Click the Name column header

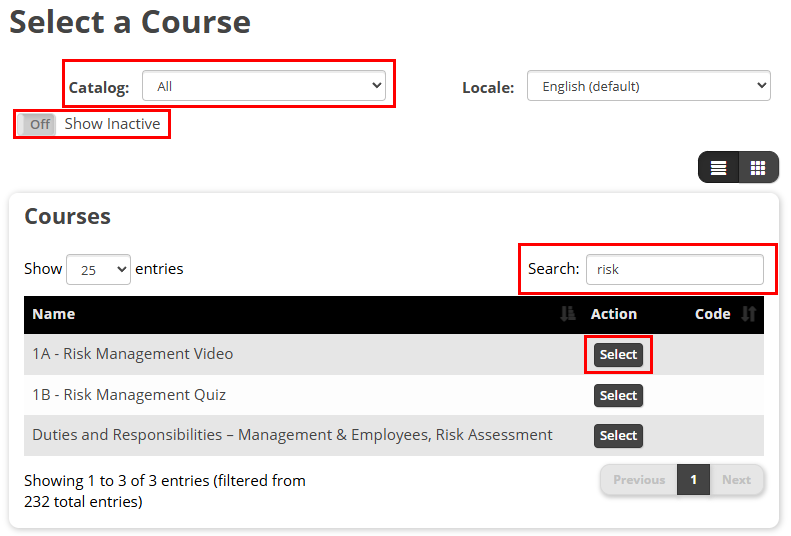(x=54, y=314)
